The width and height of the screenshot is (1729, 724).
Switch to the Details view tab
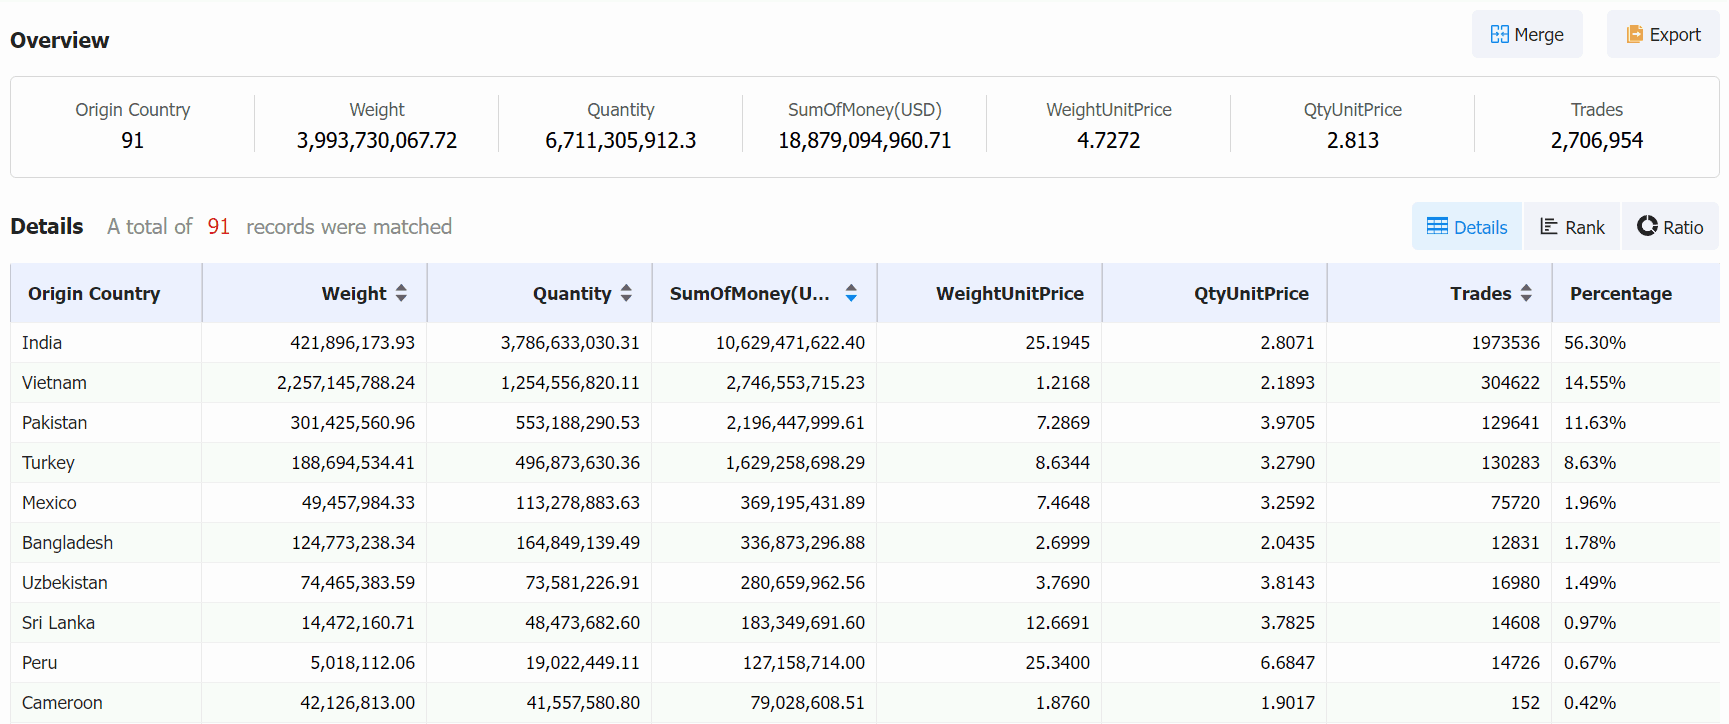tap(1467, 226)
